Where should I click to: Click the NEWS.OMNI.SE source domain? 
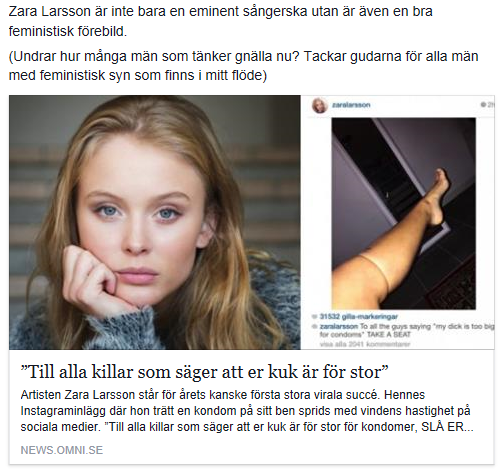click(x=62, y=450)
